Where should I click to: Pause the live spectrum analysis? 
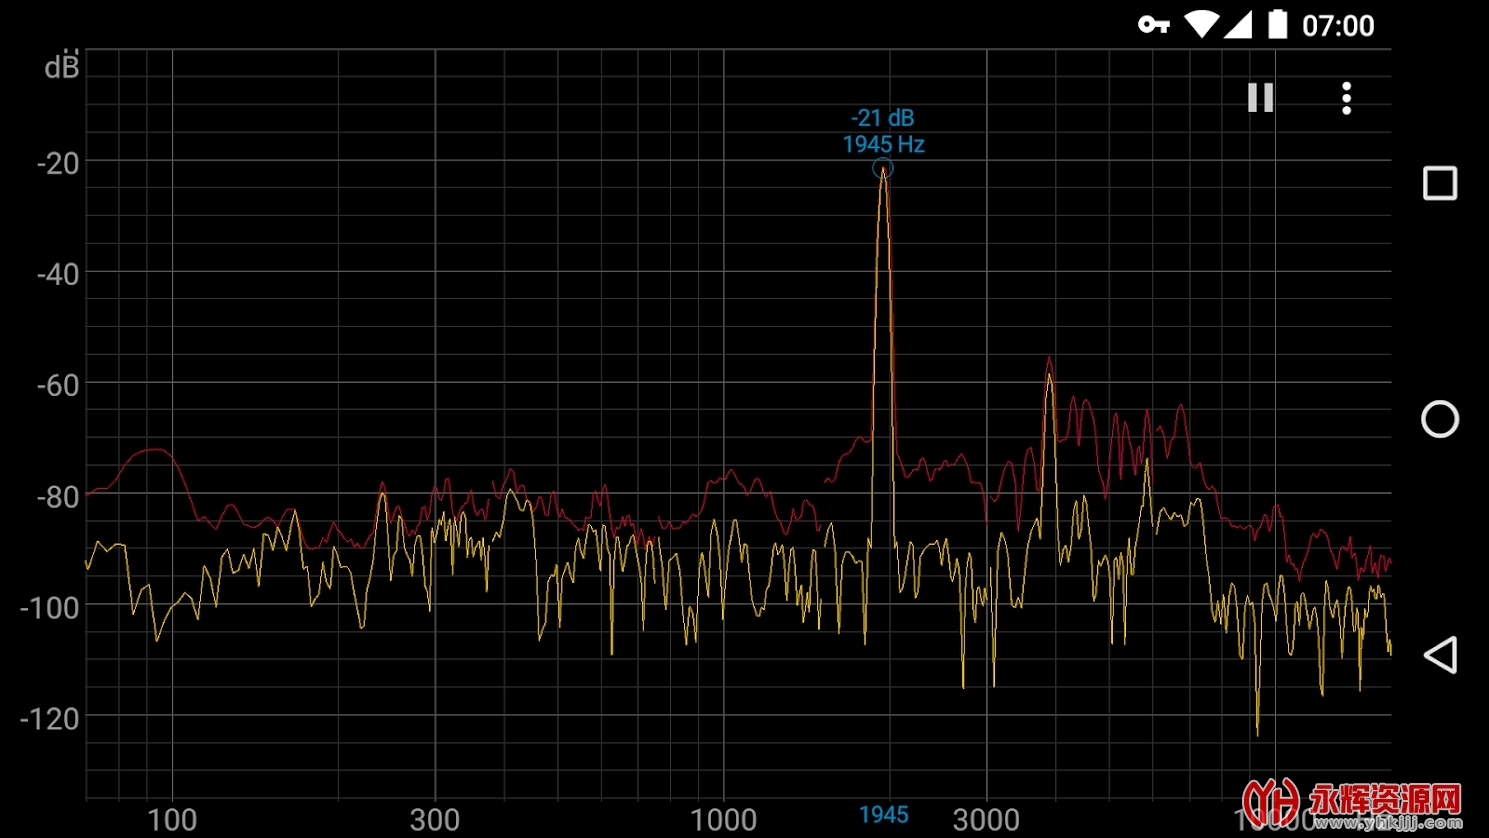1260,98
